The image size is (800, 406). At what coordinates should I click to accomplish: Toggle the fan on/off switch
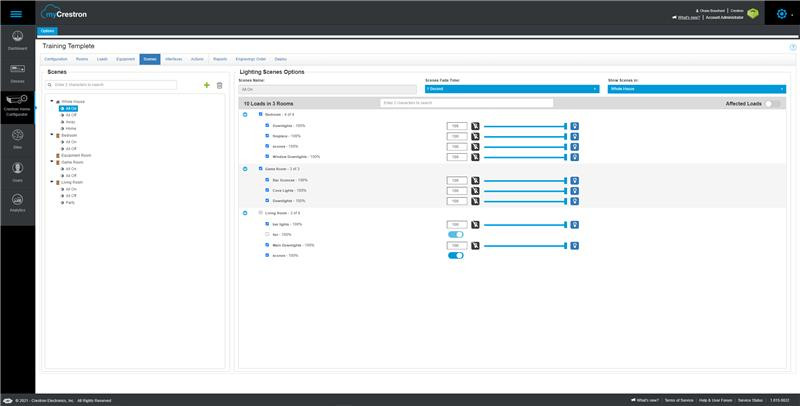pos(456,235)
